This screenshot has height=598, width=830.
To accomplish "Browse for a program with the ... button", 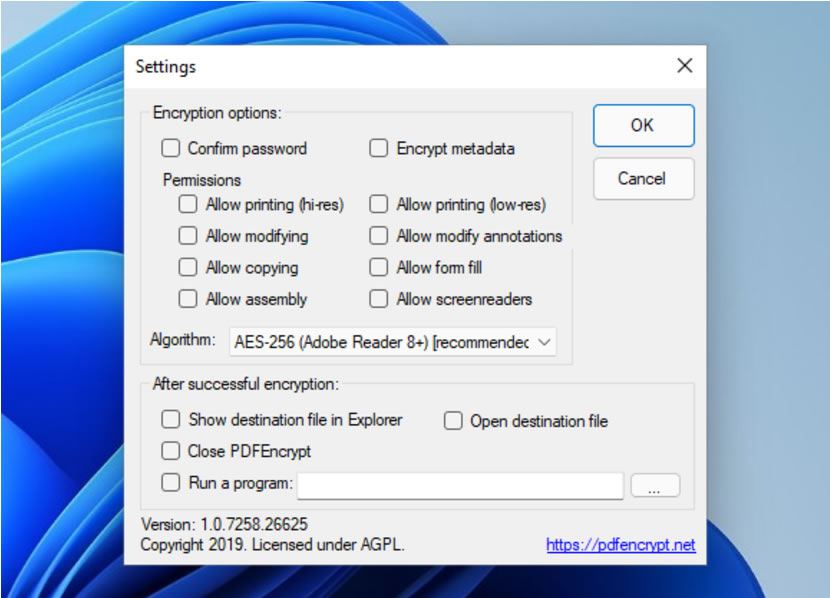I will (655, 485).
